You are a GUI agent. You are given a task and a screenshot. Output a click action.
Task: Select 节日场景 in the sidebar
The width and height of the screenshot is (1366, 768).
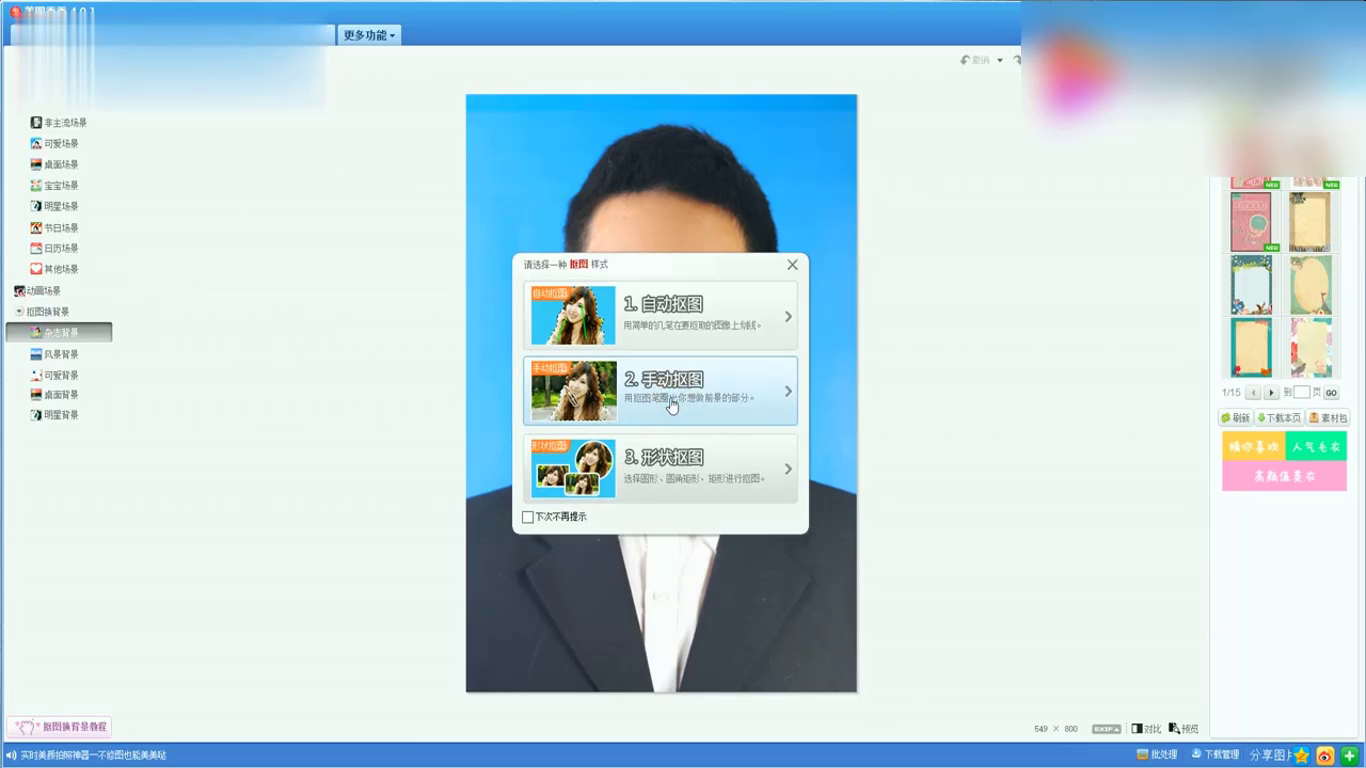[54, 228]
